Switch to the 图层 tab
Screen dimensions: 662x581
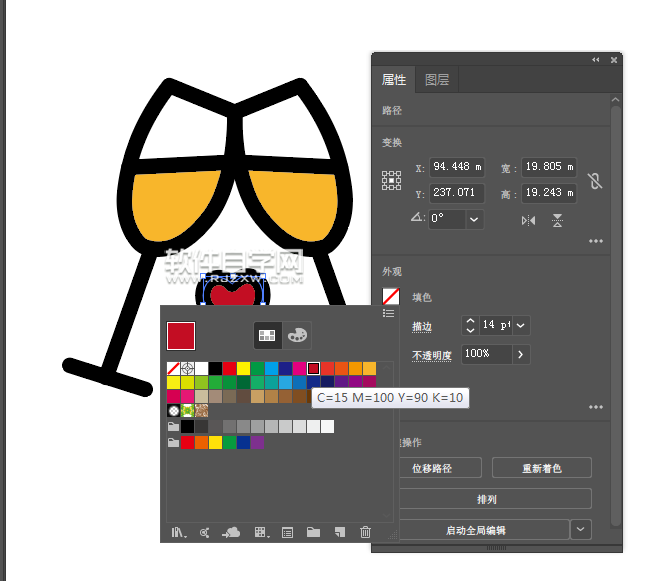pyautogui.click(x=437, y=79)
